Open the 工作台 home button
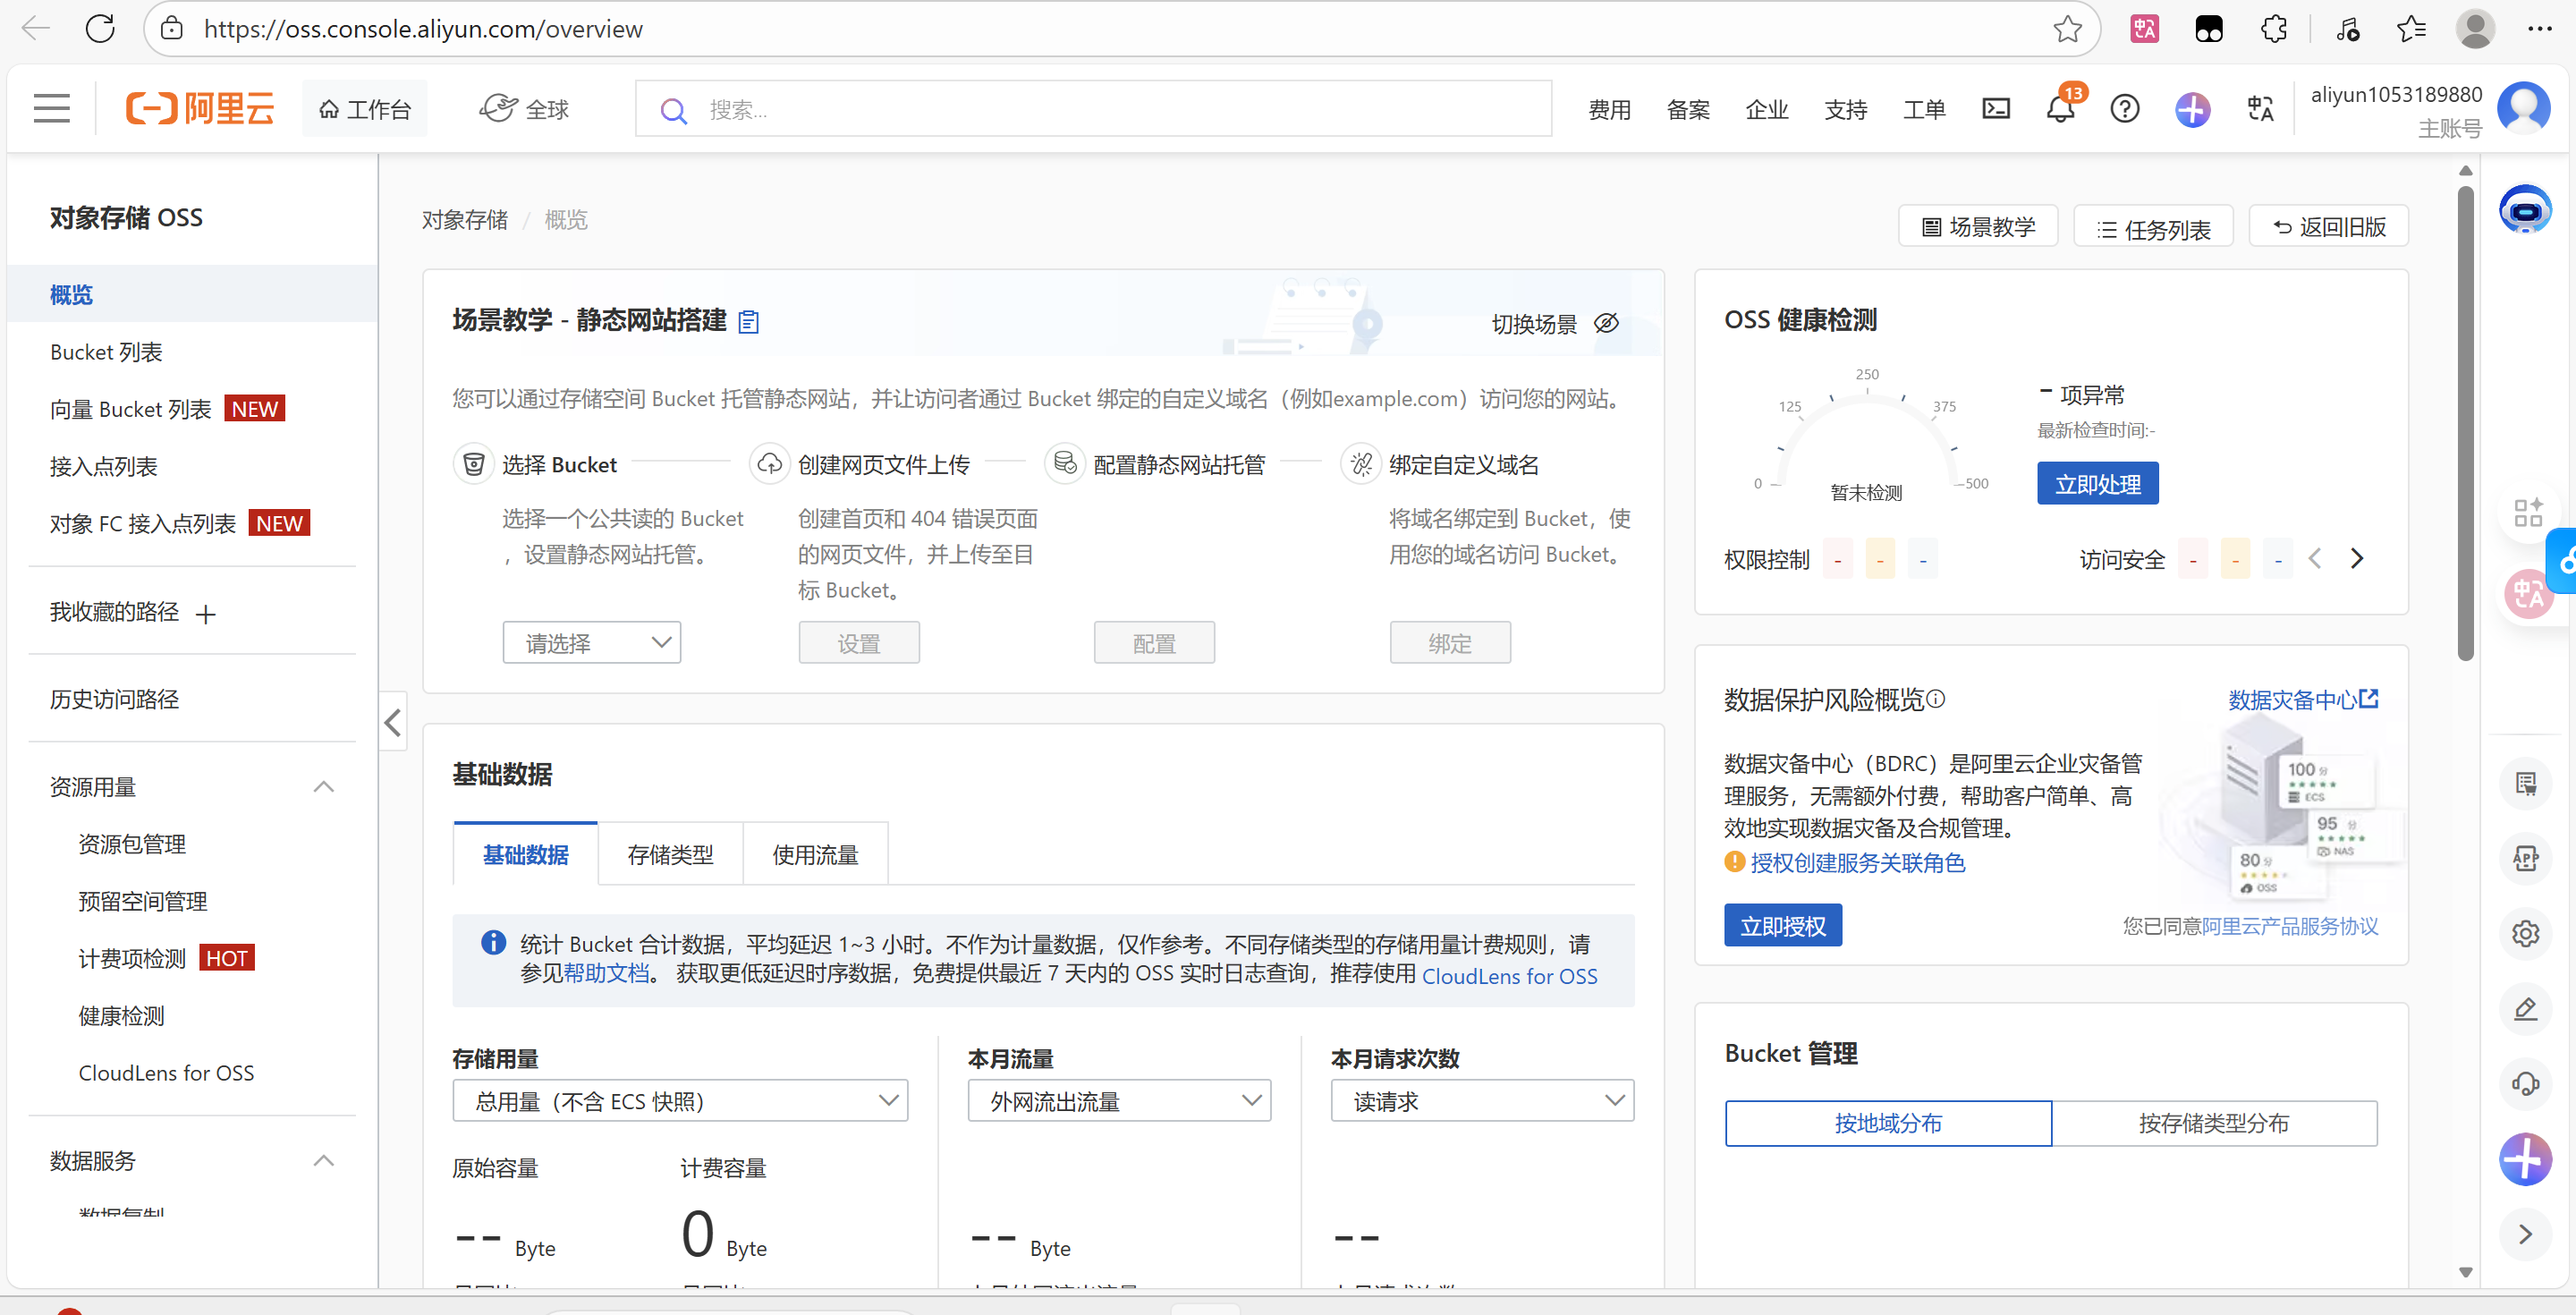The height and width of the screenshot is (1315, 2576). coord(364,109)
